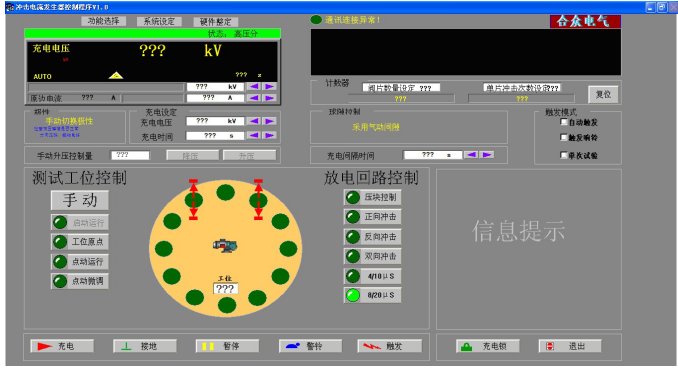
Task: Click the 降压 button
Action: (193, 155)
